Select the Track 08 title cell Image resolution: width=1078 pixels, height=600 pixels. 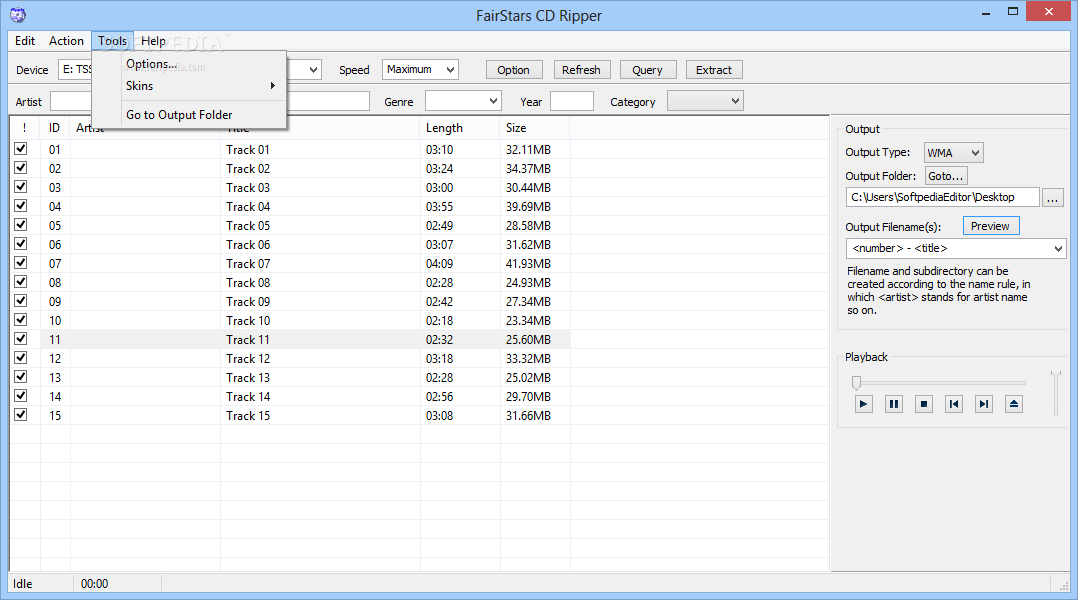point(248,282)
